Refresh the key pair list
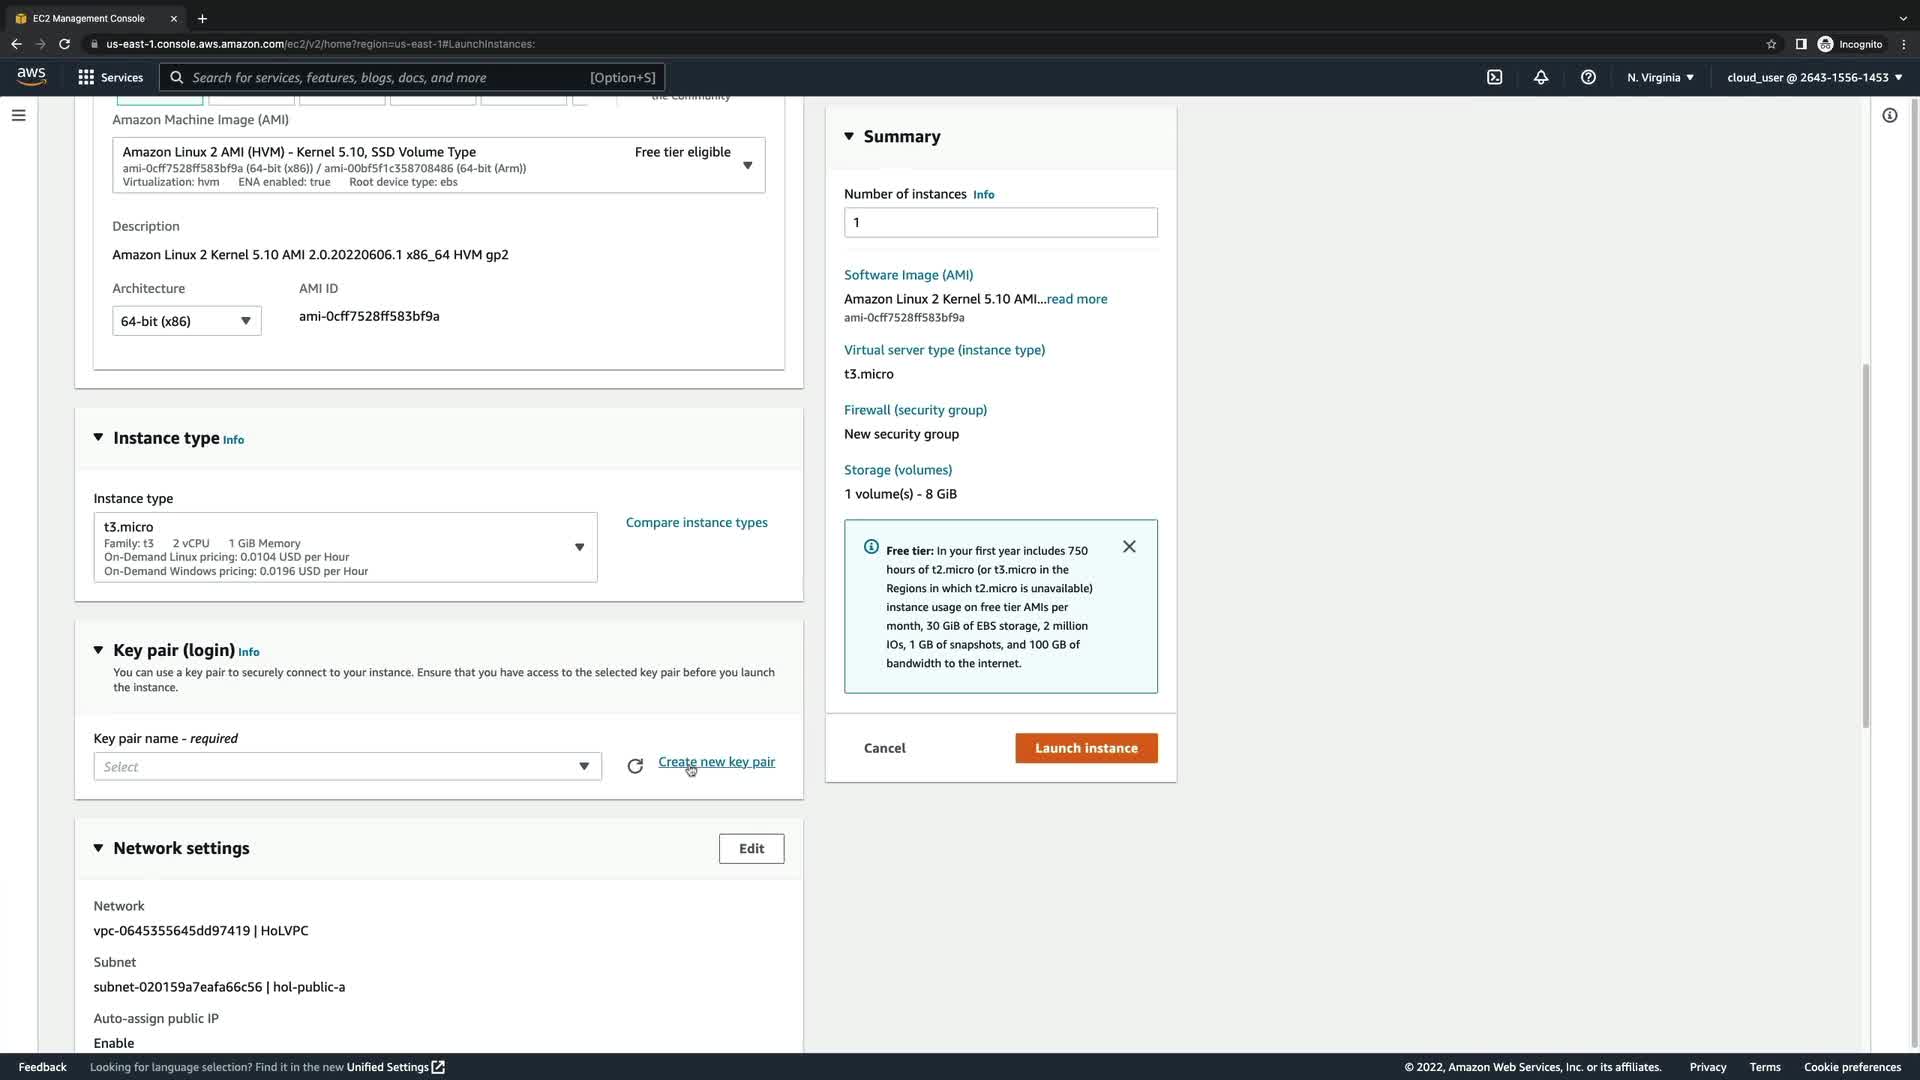 [635, 766]
